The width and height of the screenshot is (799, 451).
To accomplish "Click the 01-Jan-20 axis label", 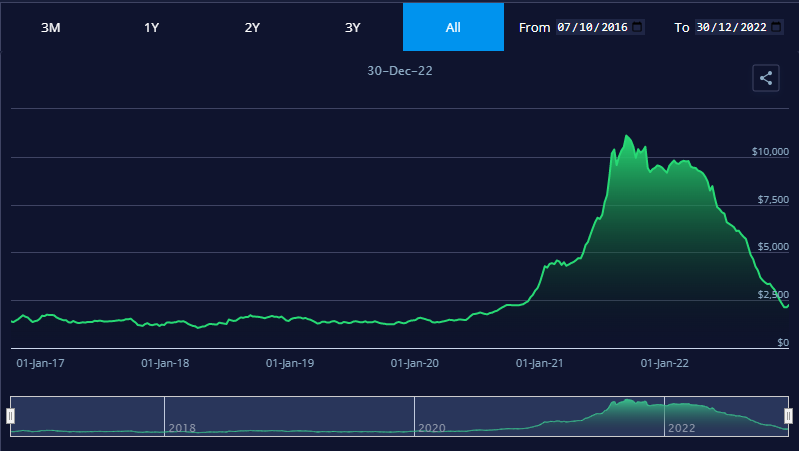I will 414,363.
